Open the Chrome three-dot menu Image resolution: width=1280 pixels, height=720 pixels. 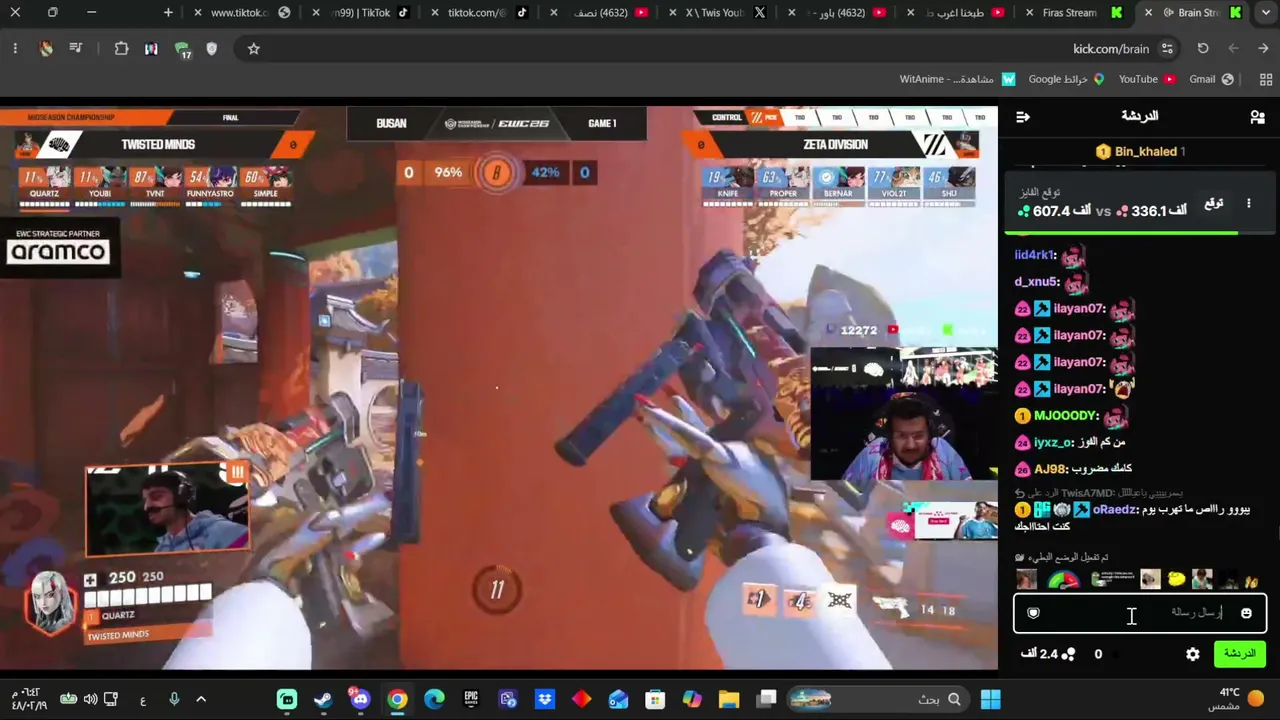pos(15,48)
